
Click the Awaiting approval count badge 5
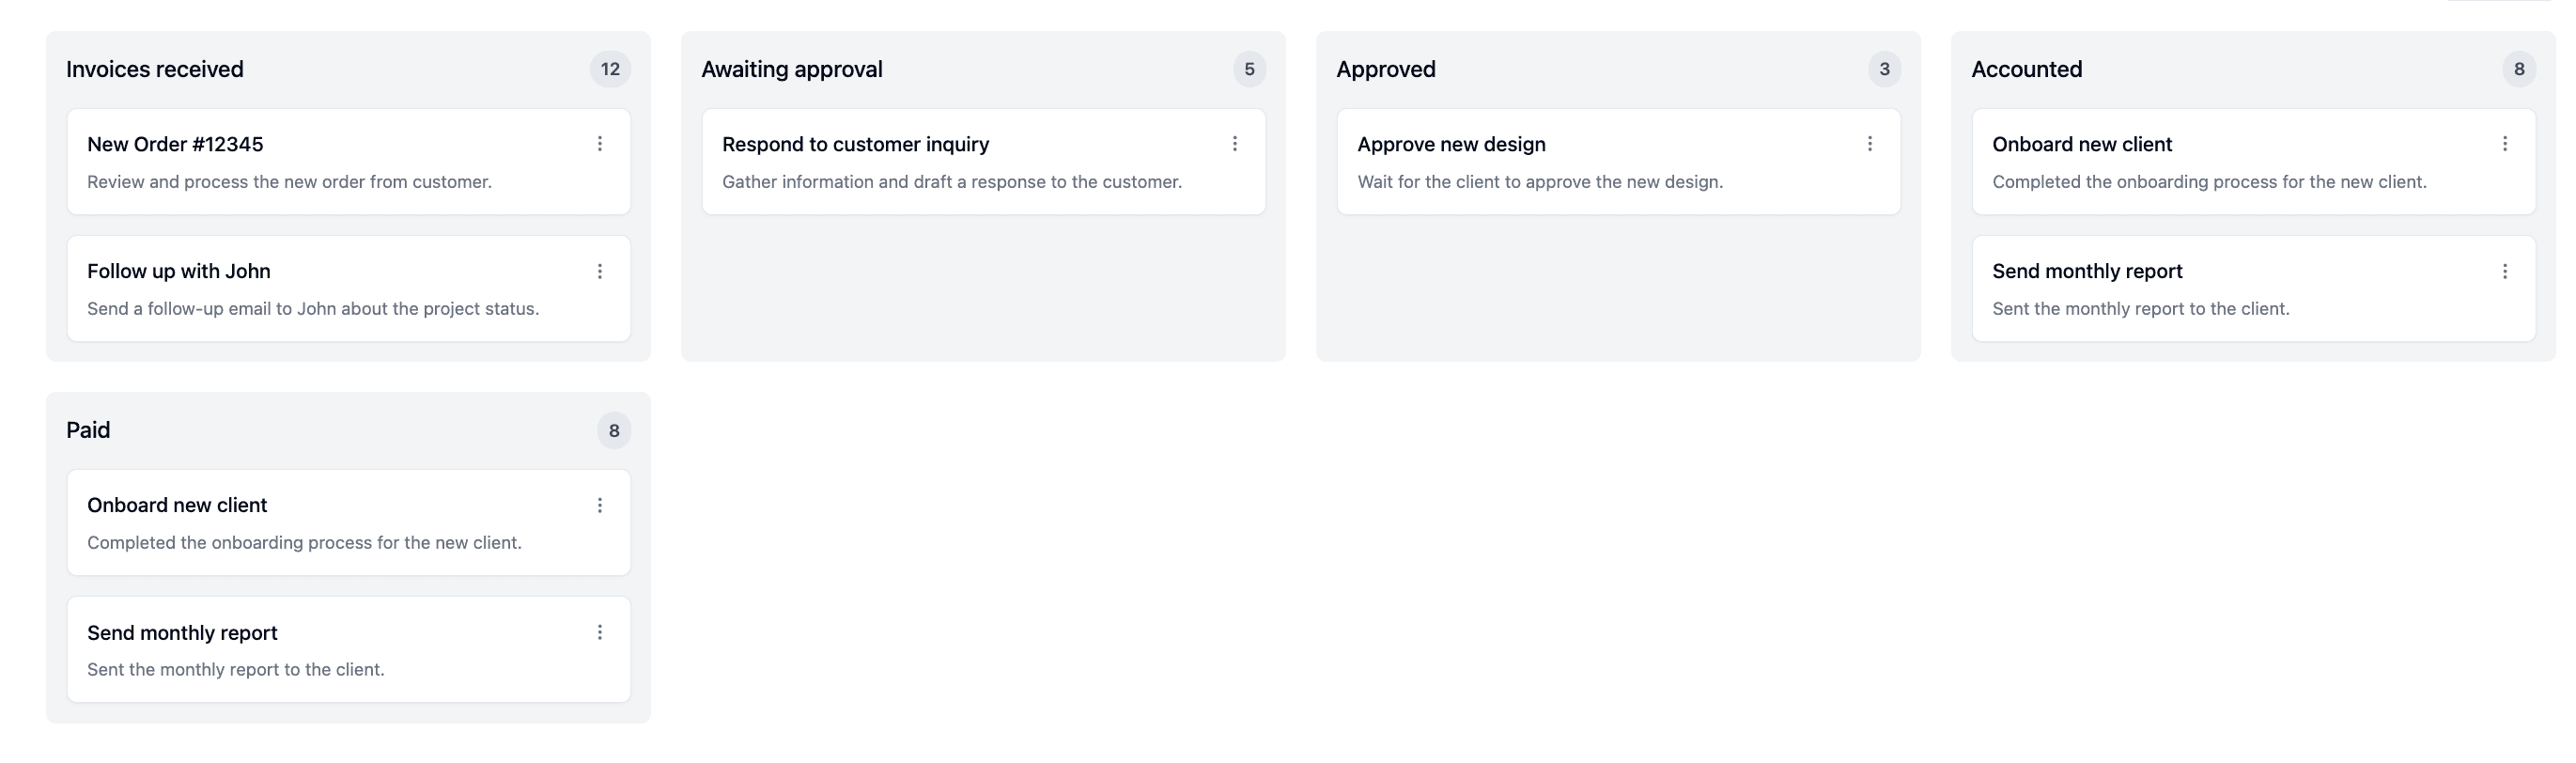tap(1249, 69)
